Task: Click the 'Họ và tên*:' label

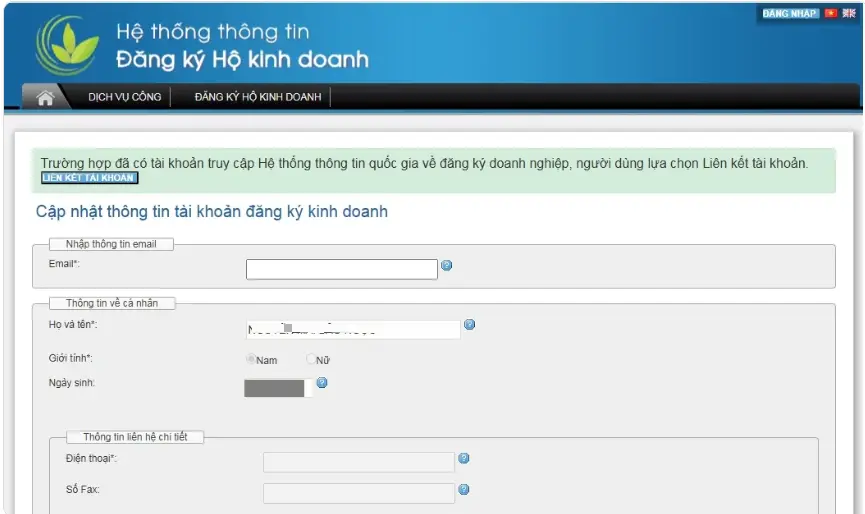Action: [73, 324]
